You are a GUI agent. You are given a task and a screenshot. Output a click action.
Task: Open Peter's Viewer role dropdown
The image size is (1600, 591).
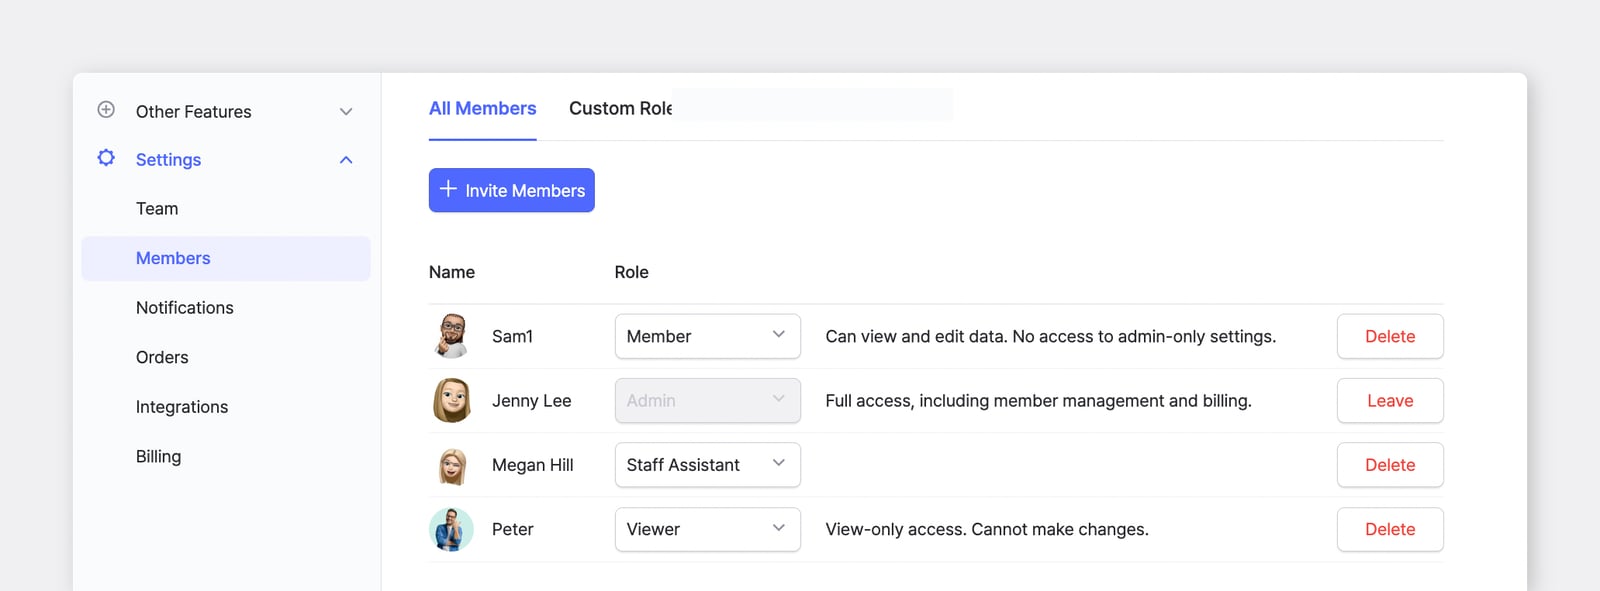coord(707,529)
